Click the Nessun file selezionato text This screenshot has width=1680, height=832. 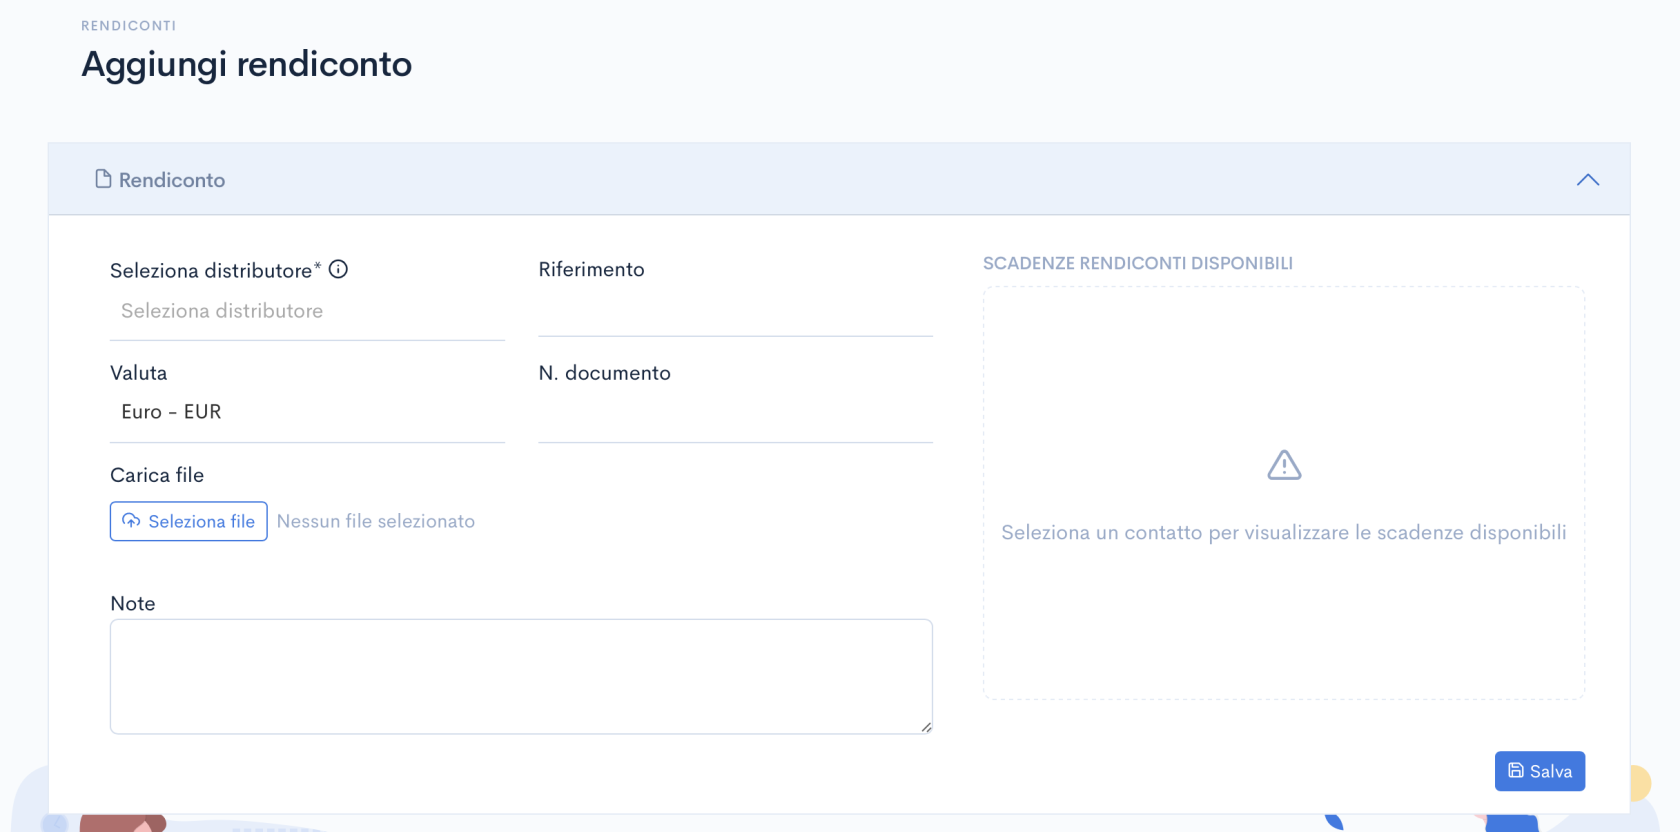(376, 521)
